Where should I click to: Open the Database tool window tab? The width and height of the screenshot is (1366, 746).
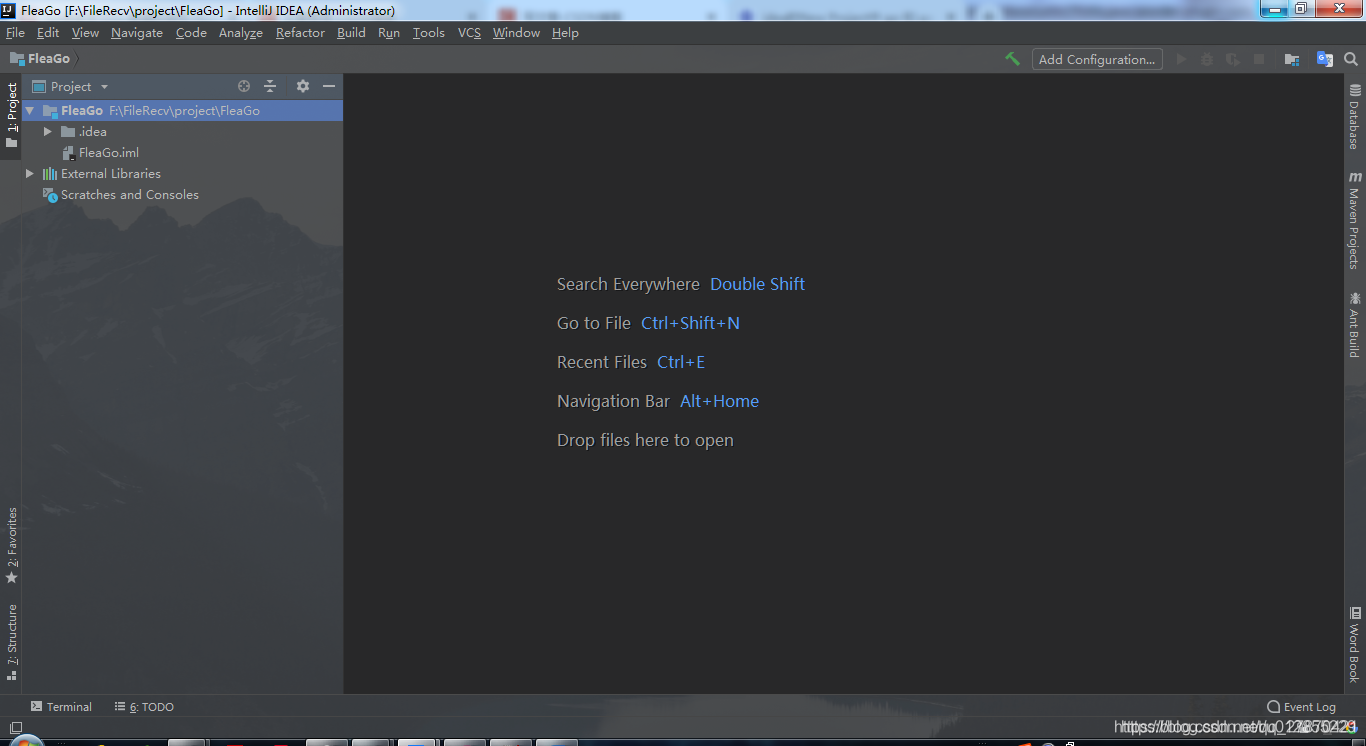1354,116
